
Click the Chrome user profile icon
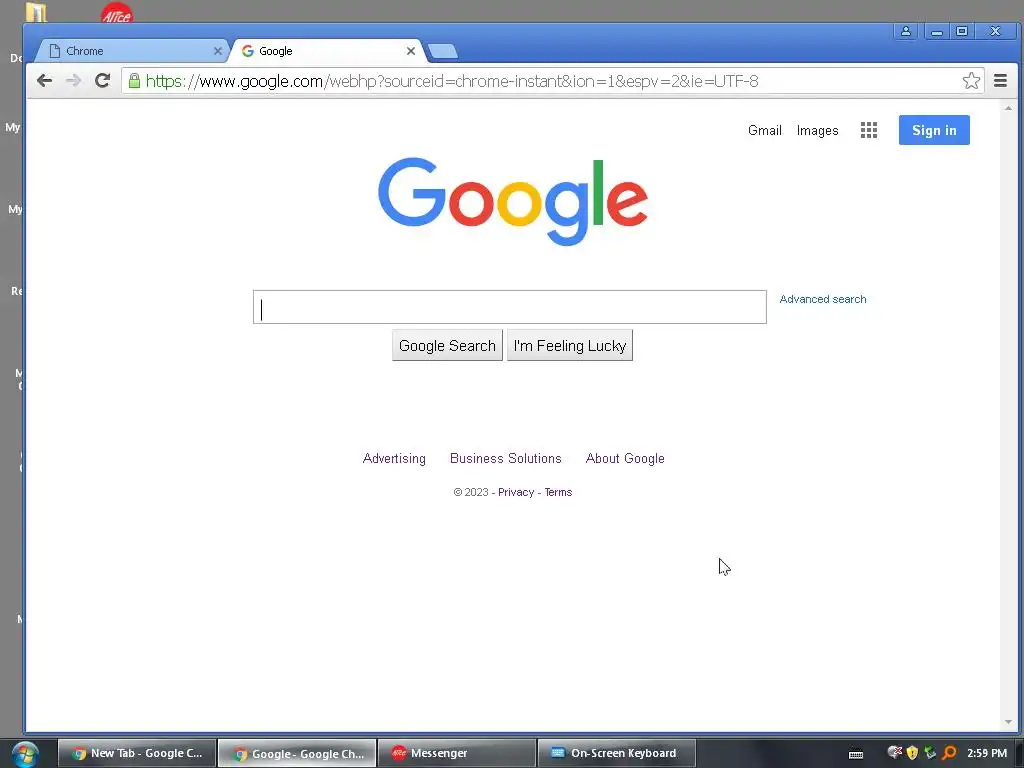point(906,31)
